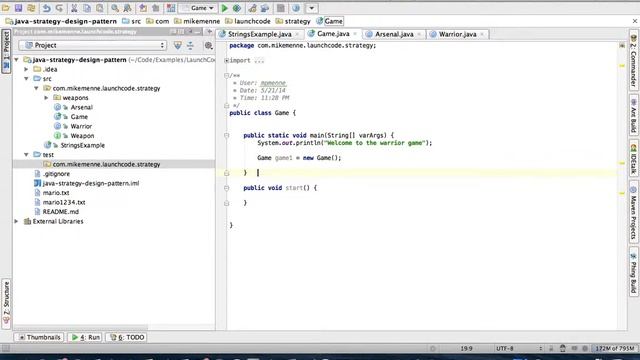
Task: Collapse the src folder
Action: point(27,78)
